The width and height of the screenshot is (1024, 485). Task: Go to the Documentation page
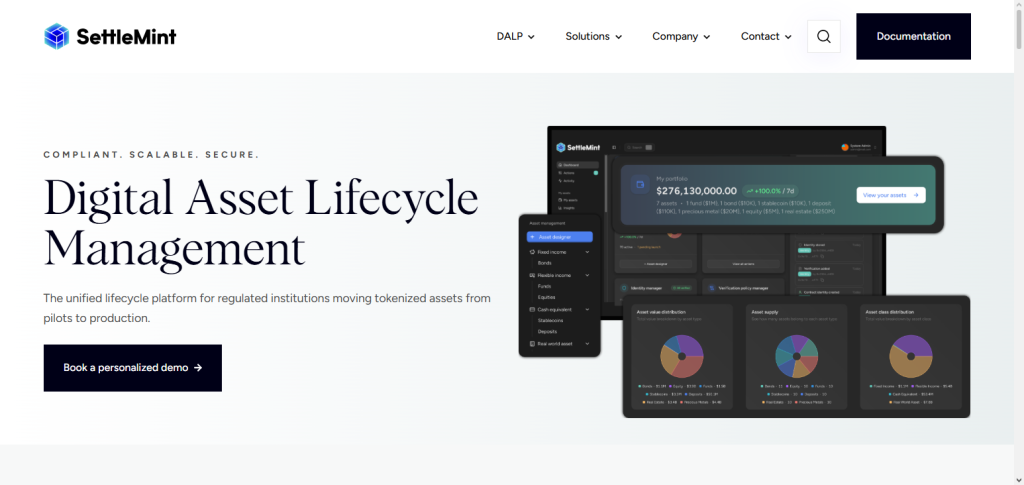913,37
